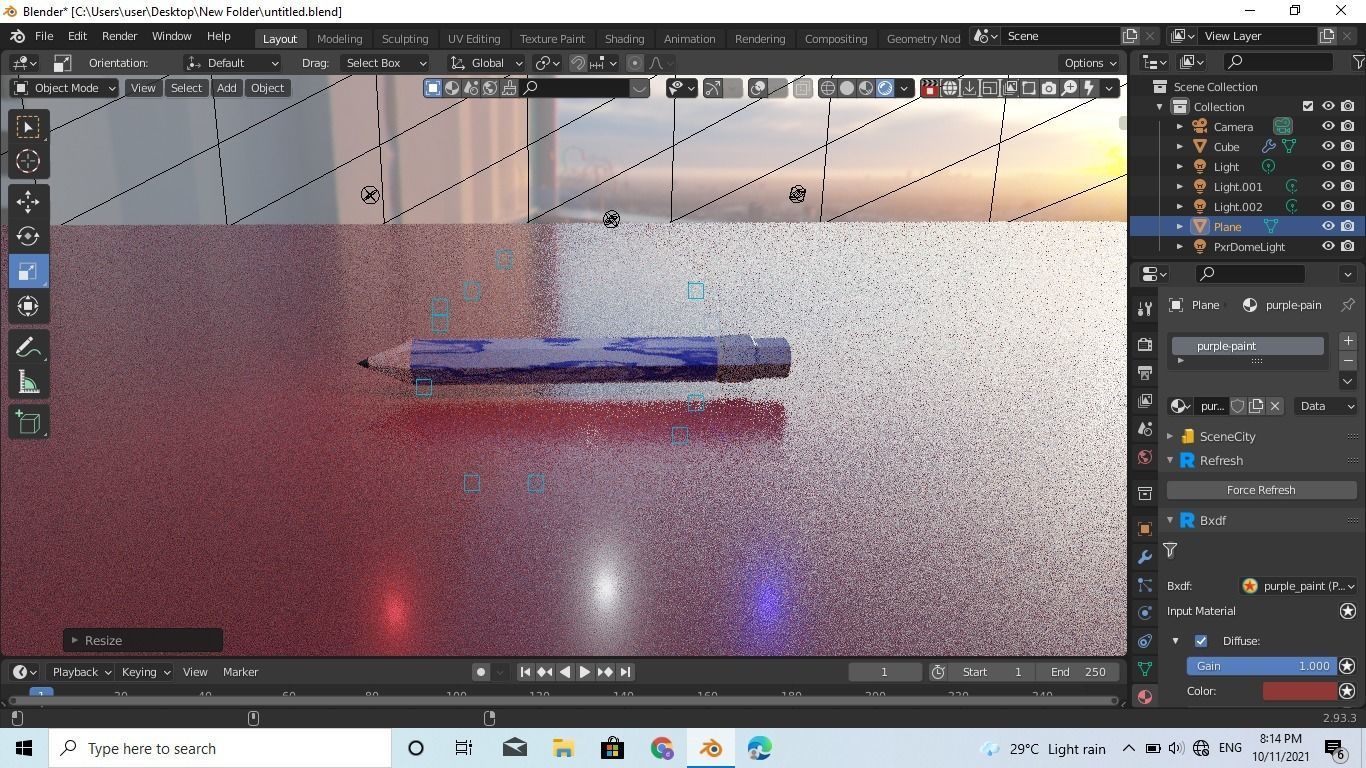Open the Bxdf purple_paint dropdown
1366x768 pixels.
pos(1298,586)
